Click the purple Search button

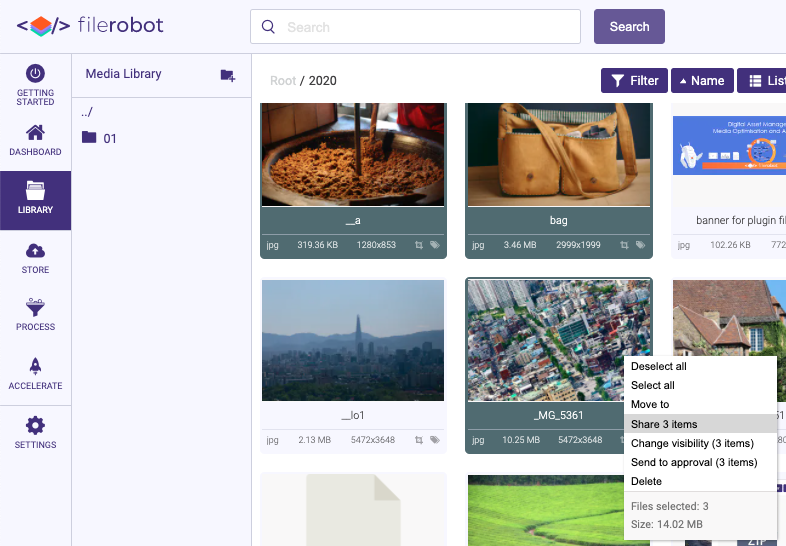click(629, 27)
